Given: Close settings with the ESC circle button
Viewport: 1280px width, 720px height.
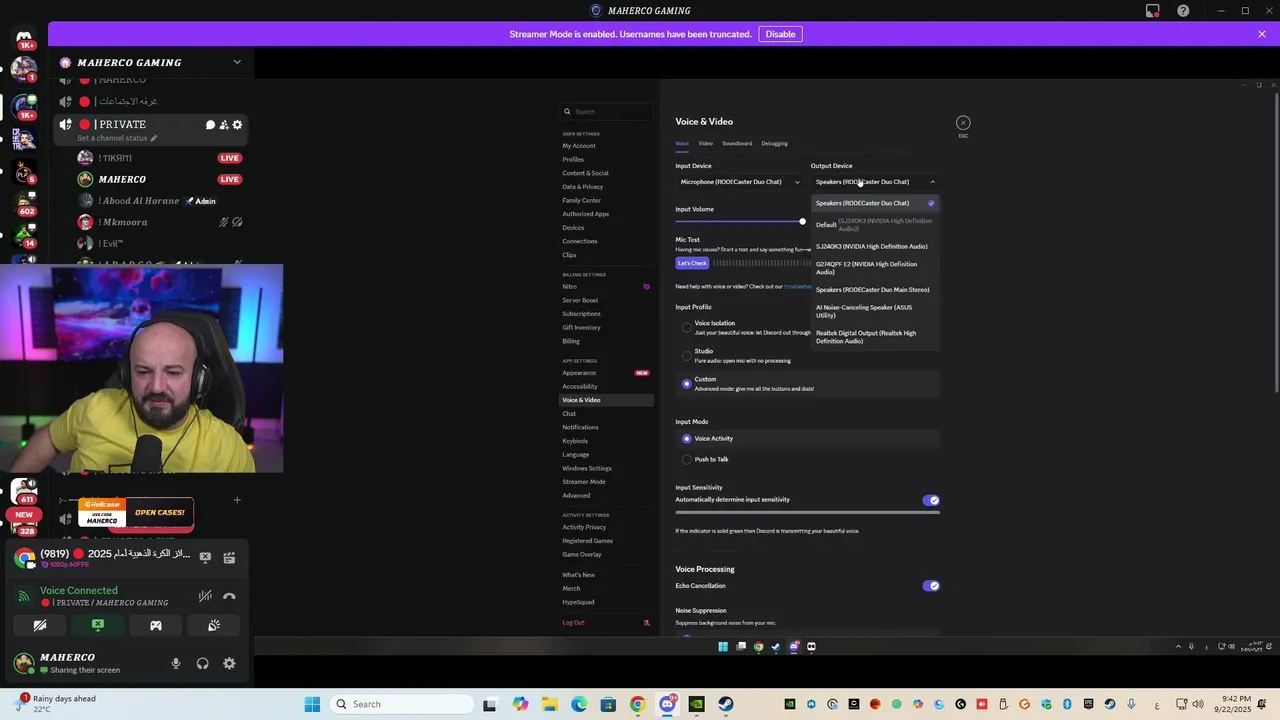Looking at the screenshot, I should tap(963, 123).
